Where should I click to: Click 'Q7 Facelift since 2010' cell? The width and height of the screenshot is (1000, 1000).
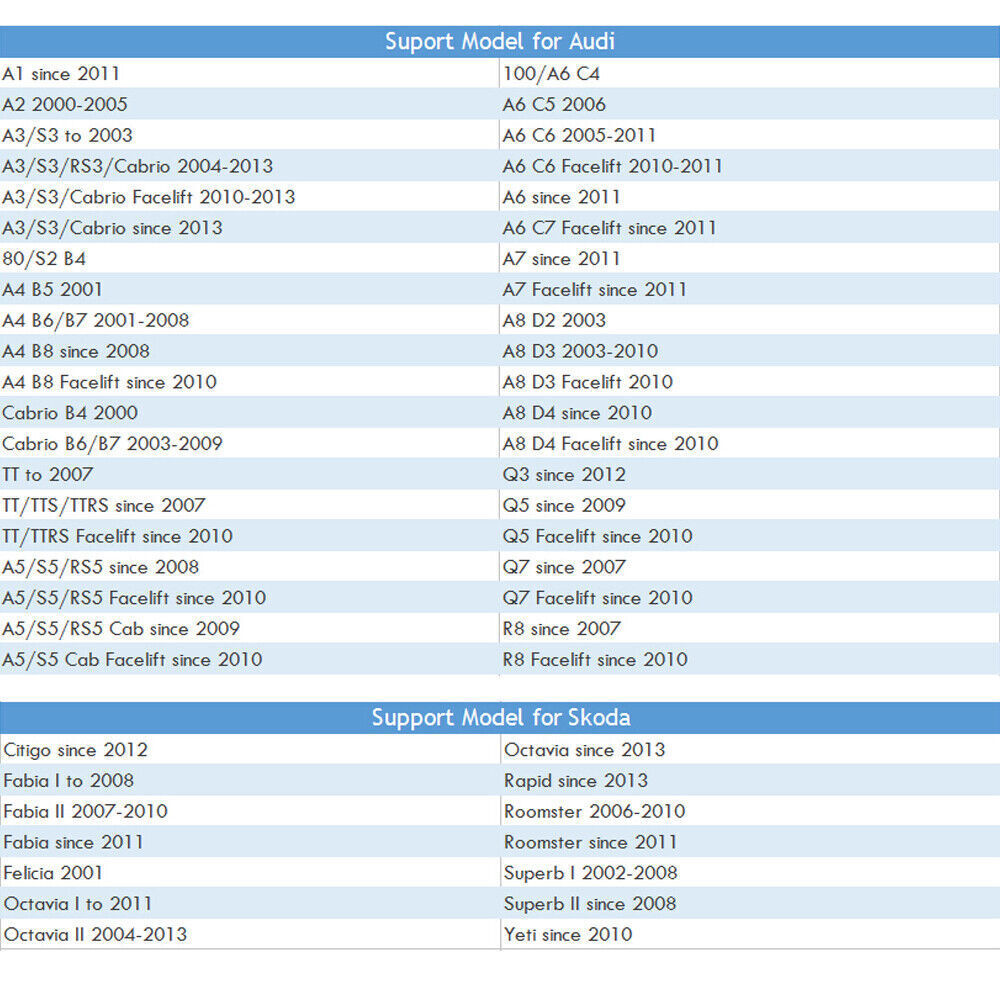749,598
